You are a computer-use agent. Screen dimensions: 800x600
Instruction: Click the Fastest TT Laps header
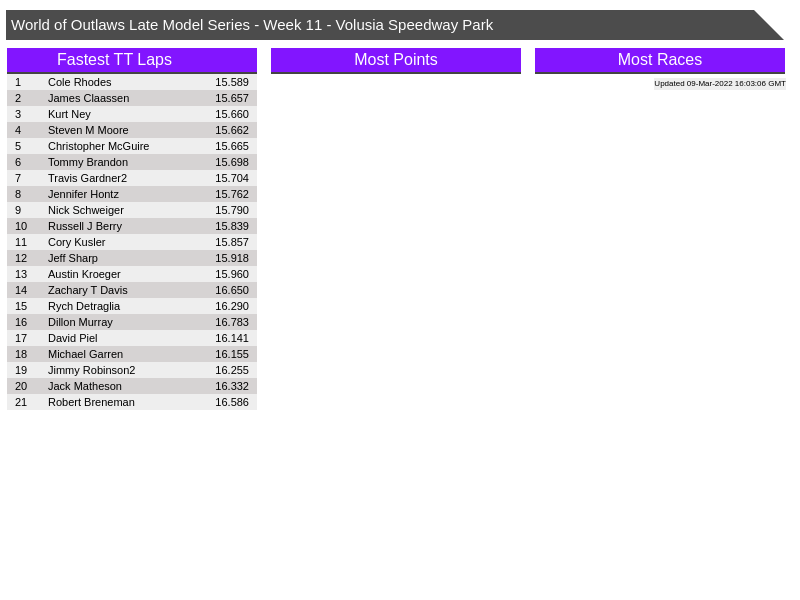click(x=114, y=60)
